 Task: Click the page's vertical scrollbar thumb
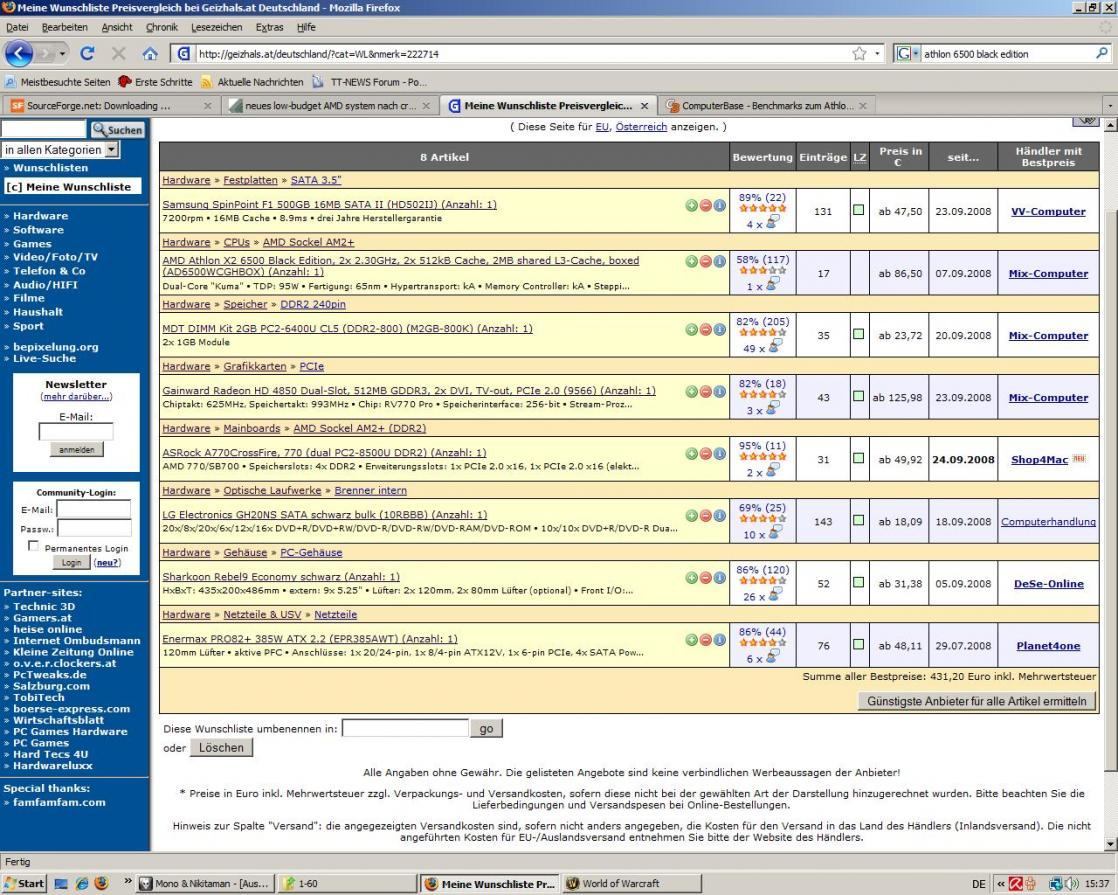(x=1110, y=490)
